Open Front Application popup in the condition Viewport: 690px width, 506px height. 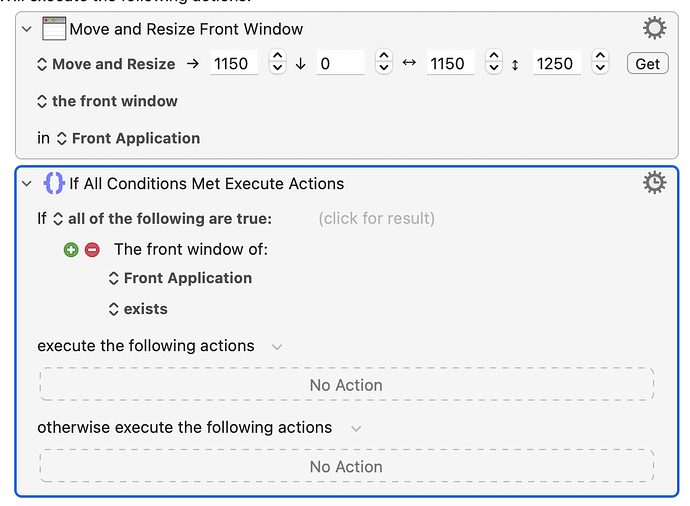(x=180, y=278)
